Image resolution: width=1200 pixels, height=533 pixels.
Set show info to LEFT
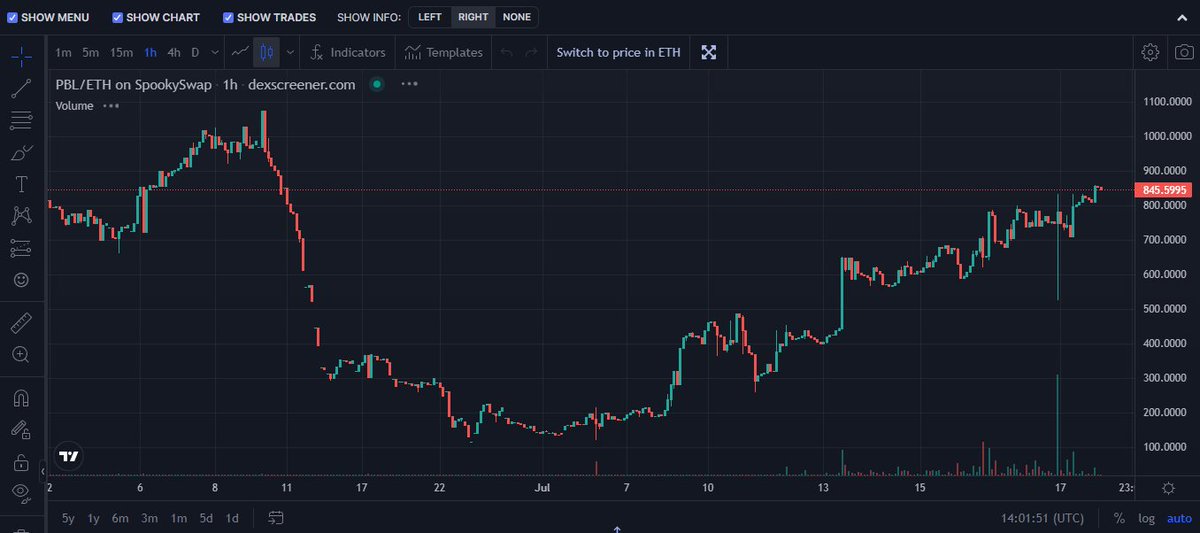tap(430, 17)
